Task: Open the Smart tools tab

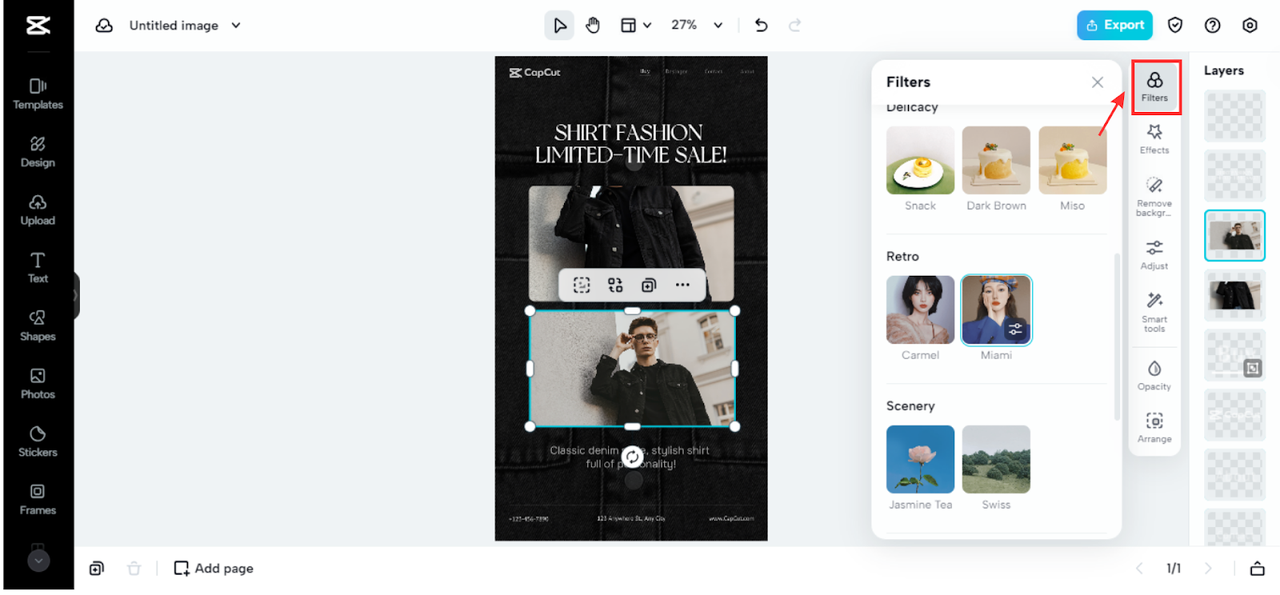Action: click(x=1154, y=313)
